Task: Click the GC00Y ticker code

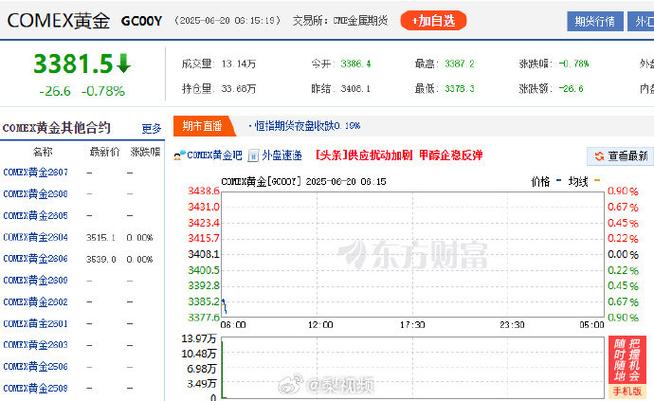Action: point(141,21)
